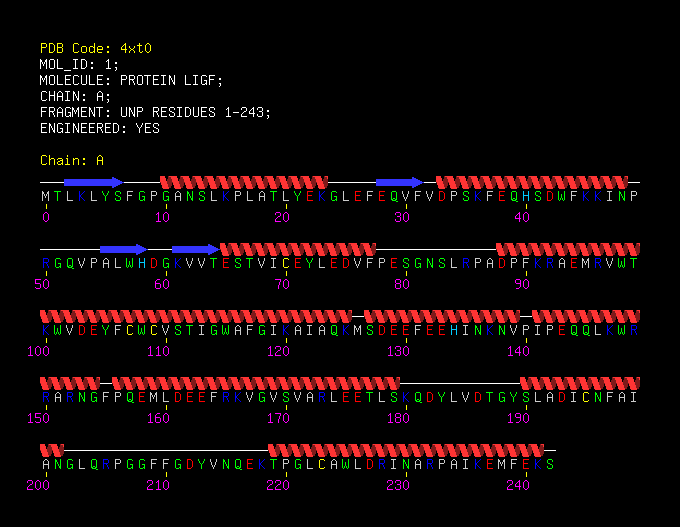Click position number 180
This screenshot has width=680, height=527.
pyautogui.click(x=398, y=418)
